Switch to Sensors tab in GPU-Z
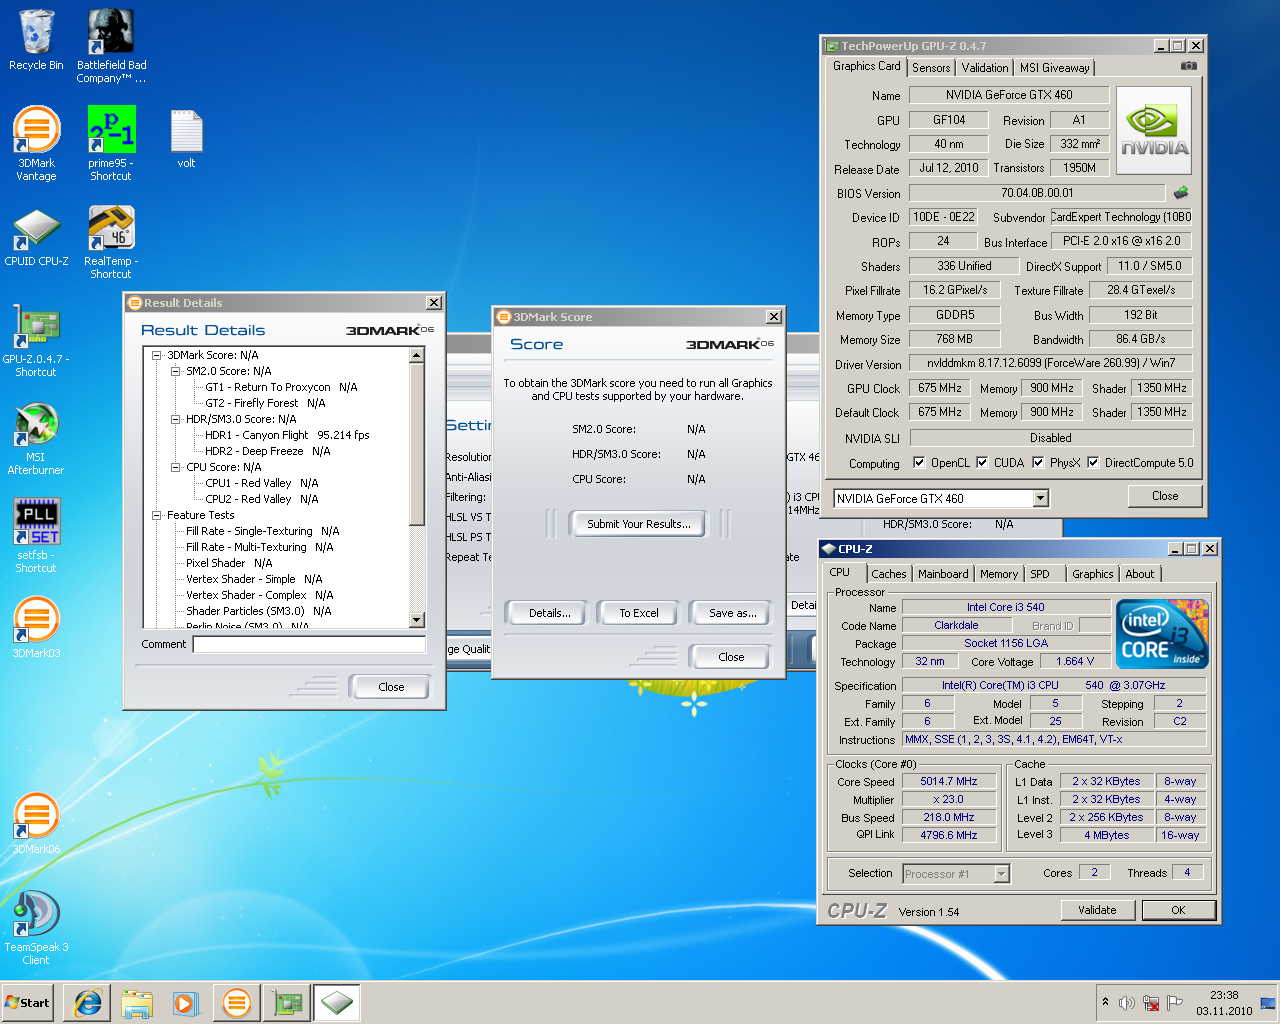The width and height of the screenshot is (1280, 1024). [931, 68]
